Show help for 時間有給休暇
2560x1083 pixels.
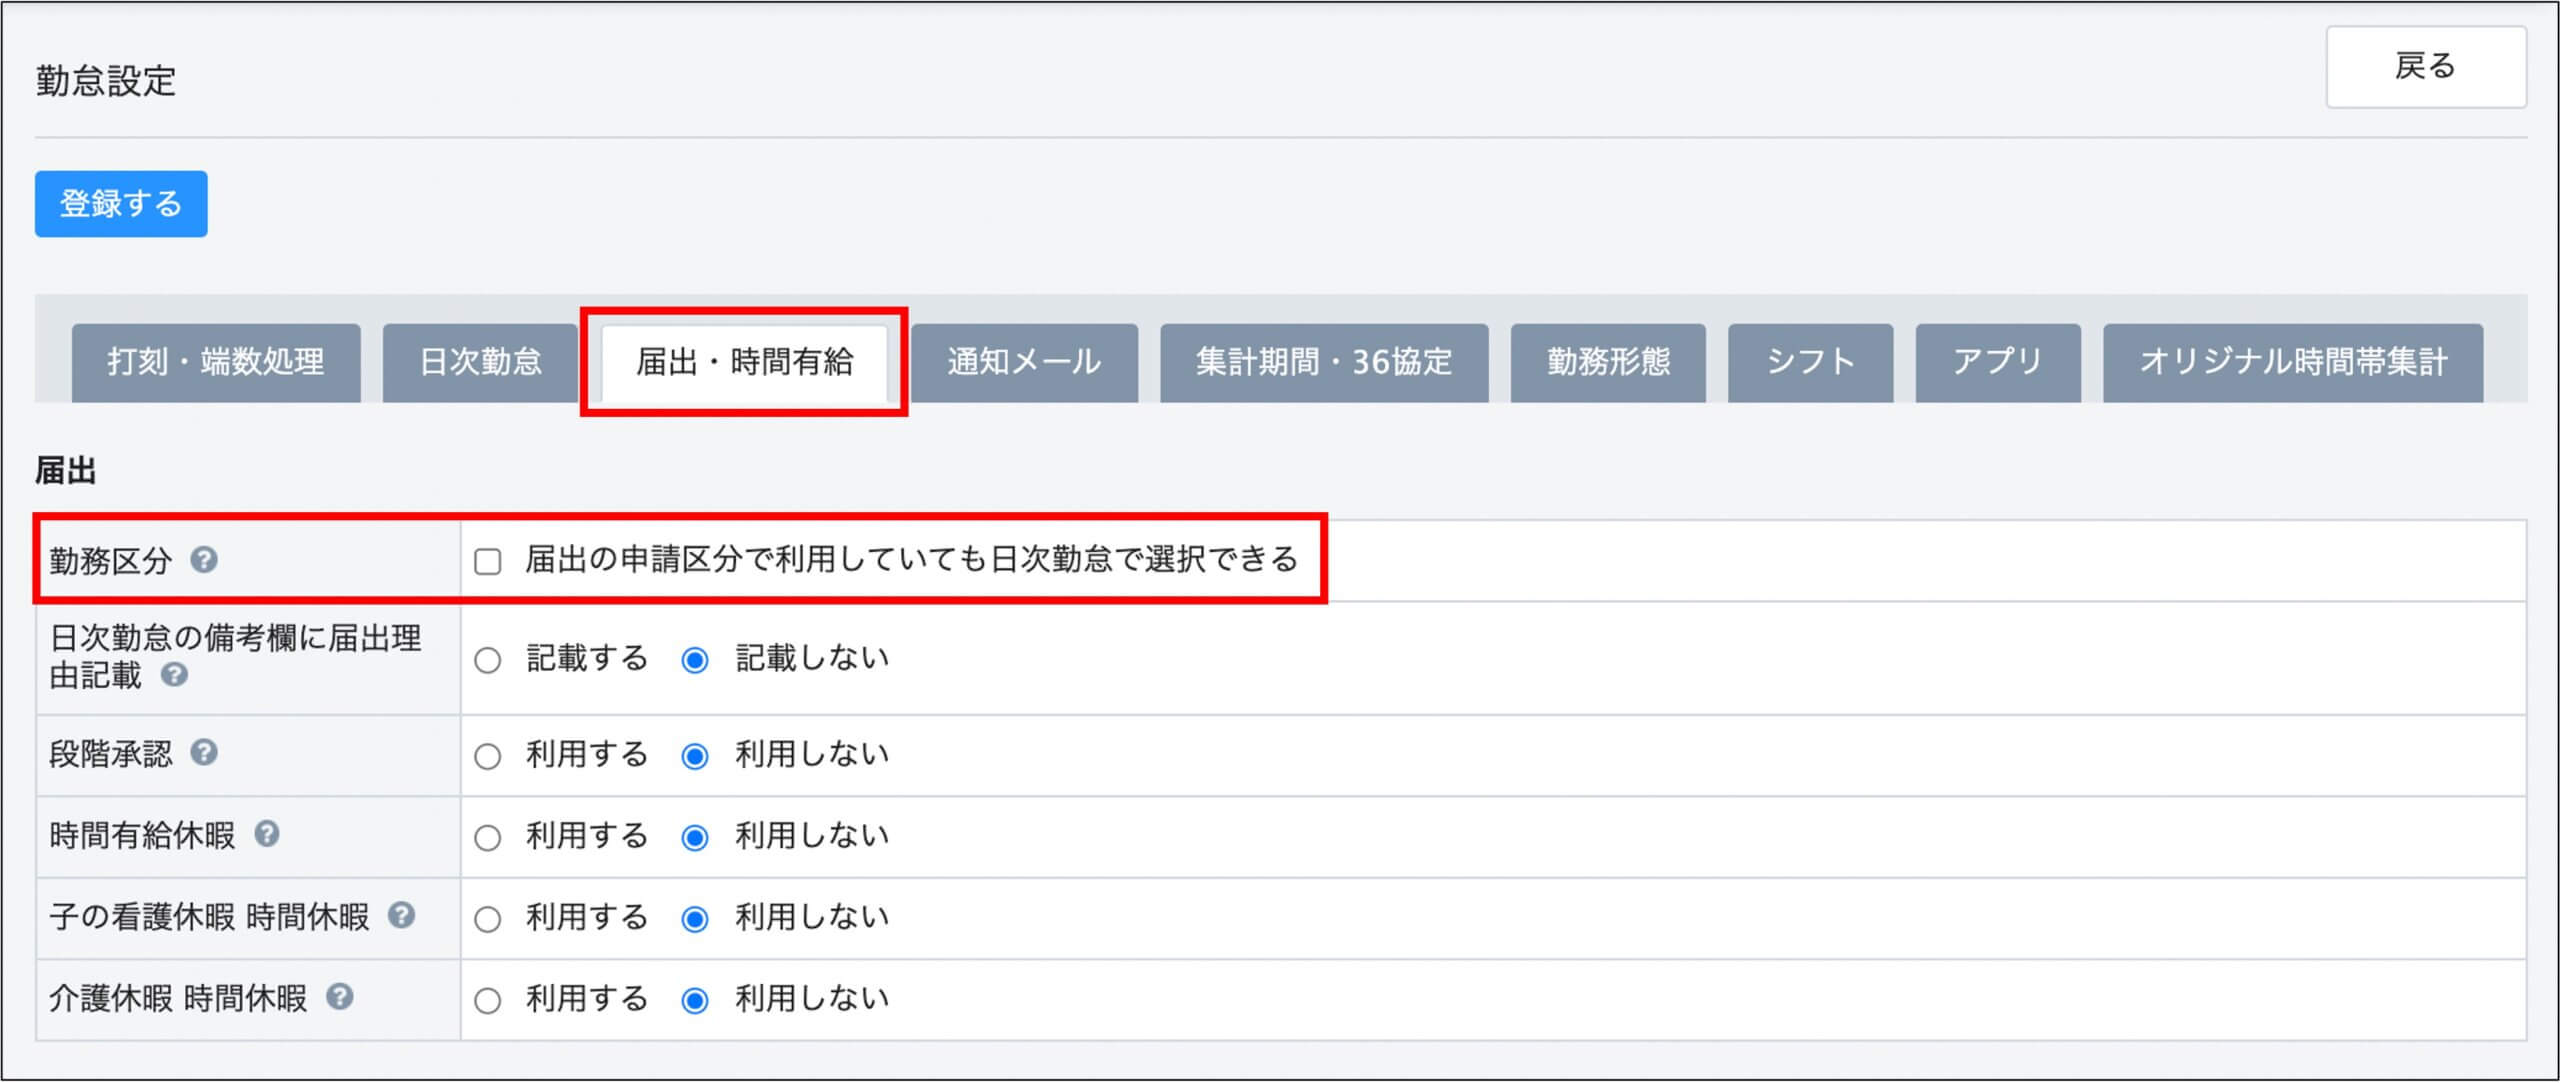click(x=267, y=833)
